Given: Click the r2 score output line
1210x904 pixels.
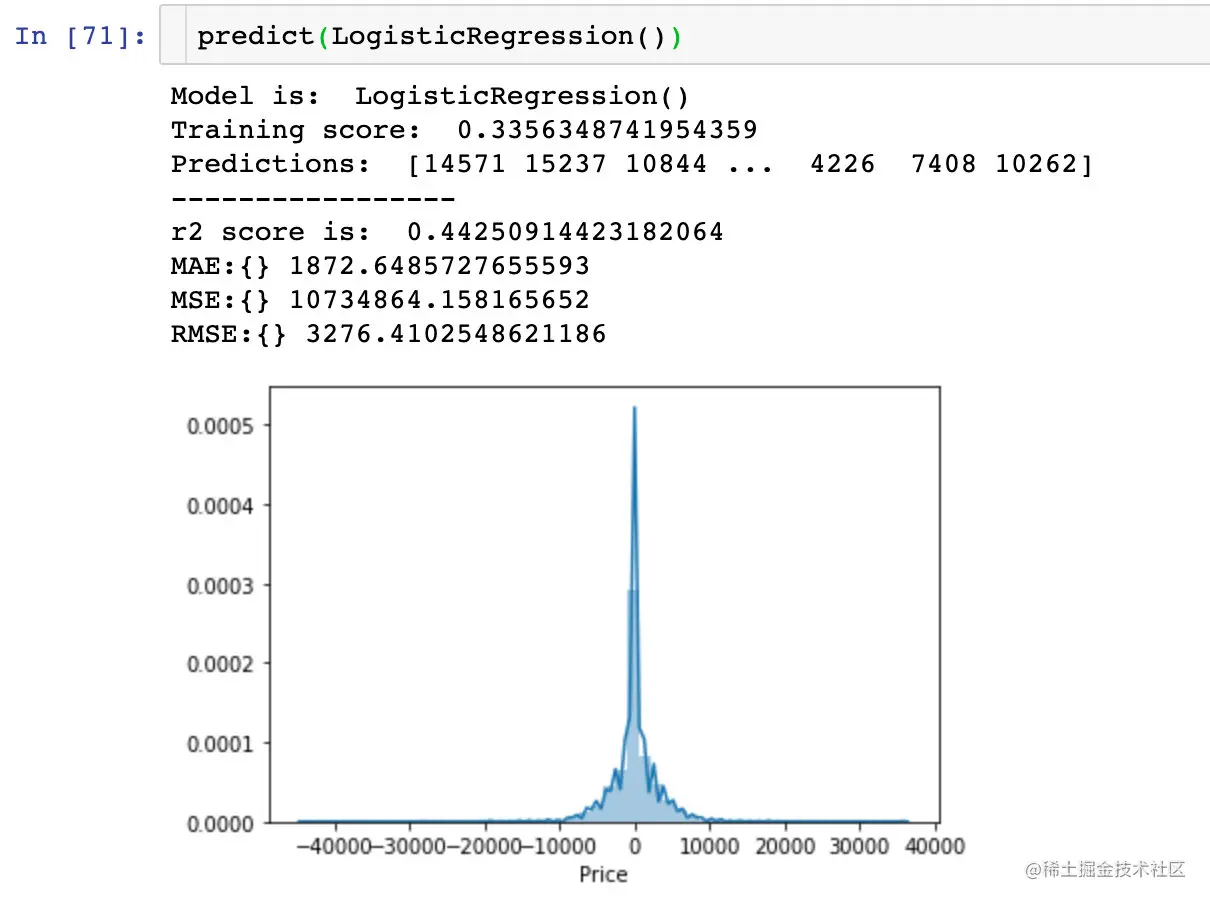Looking at the screenshot, I should [x=447, y=232].
